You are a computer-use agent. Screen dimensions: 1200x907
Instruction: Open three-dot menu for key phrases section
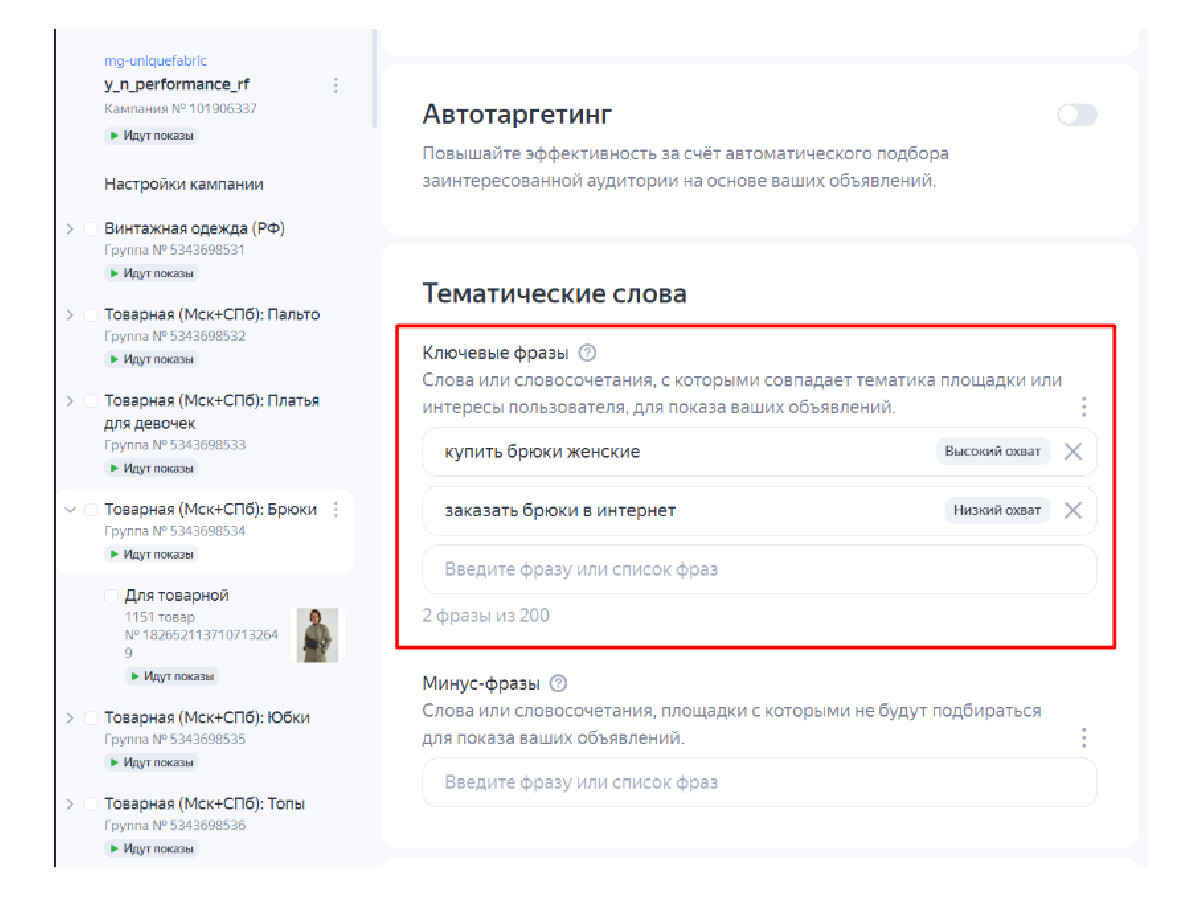[1084, 407]
